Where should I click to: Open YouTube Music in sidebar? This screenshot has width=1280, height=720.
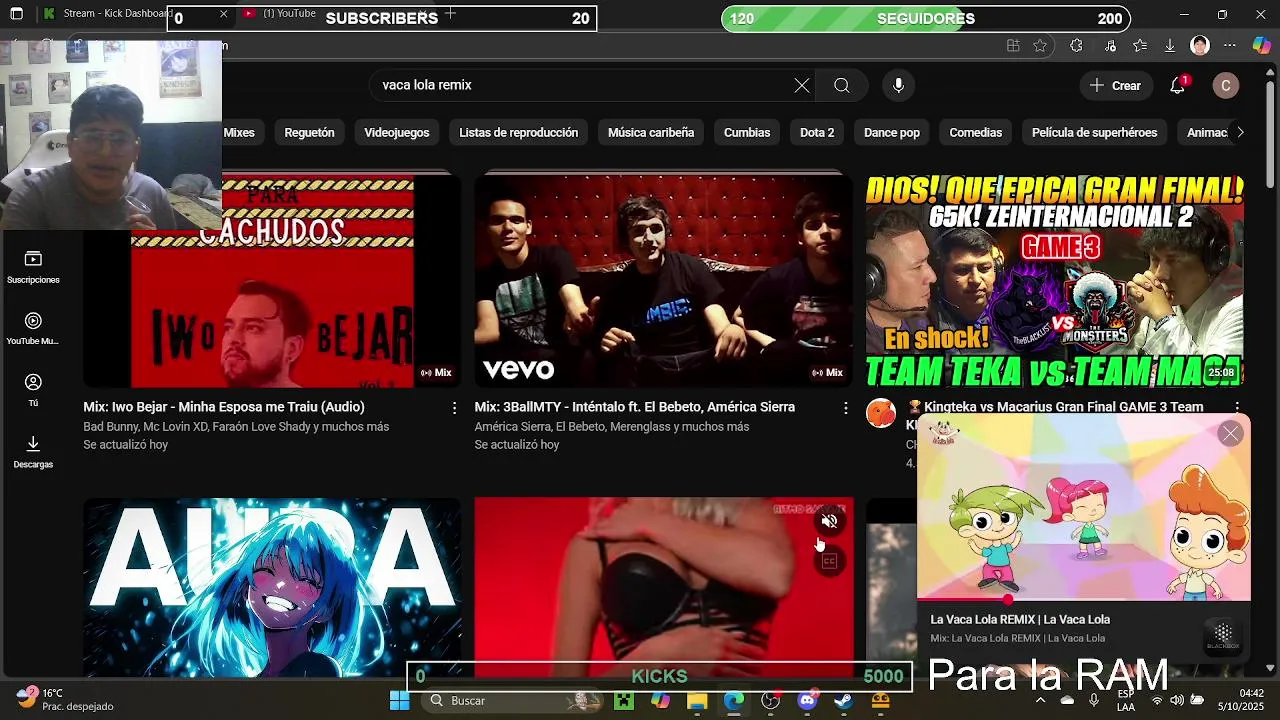[33, 328]
